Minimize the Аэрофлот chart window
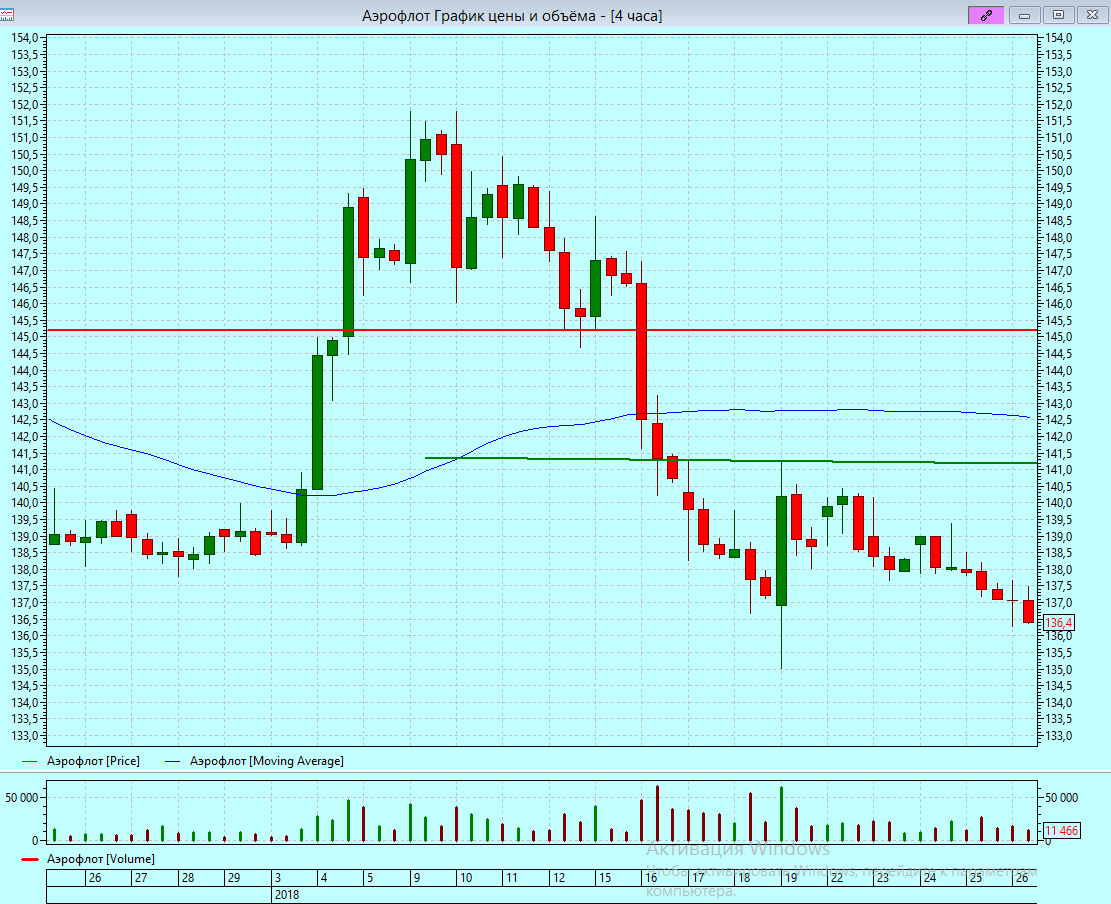Screen dimensions: 1111x904 (x=1025, y=15)
